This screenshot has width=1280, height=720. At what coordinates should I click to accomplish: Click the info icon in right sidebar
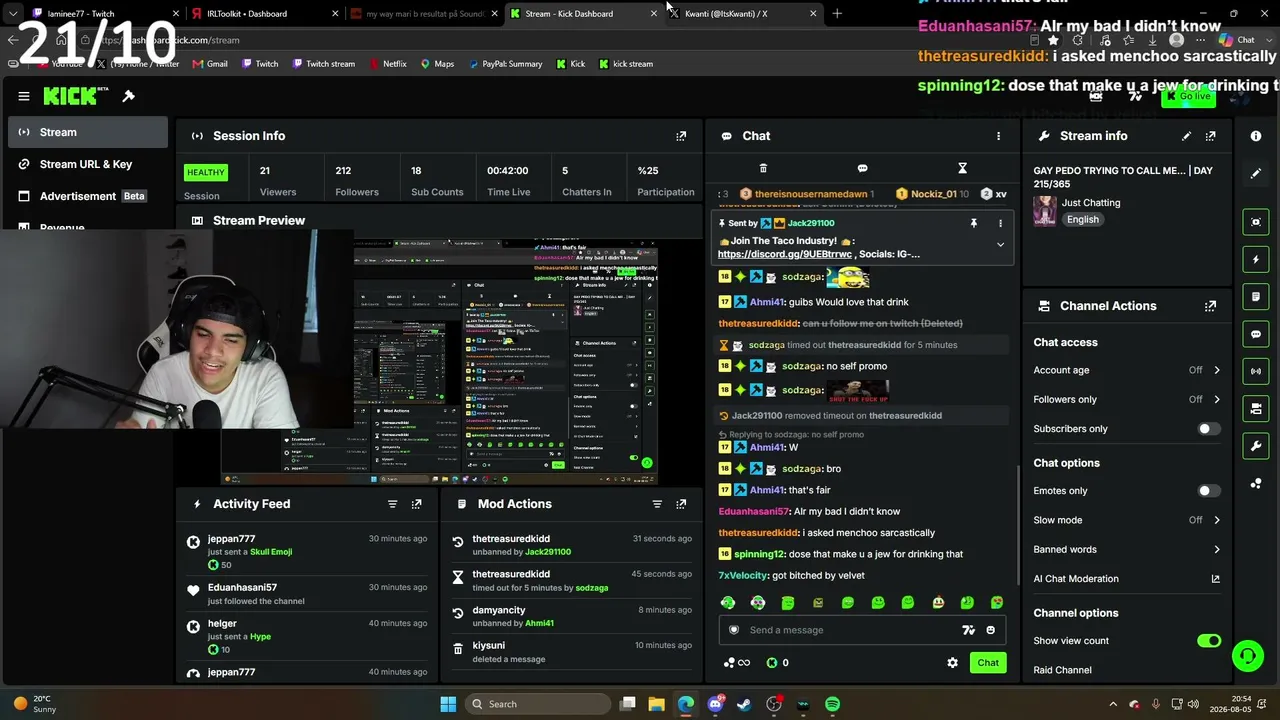click(1256, 136)
